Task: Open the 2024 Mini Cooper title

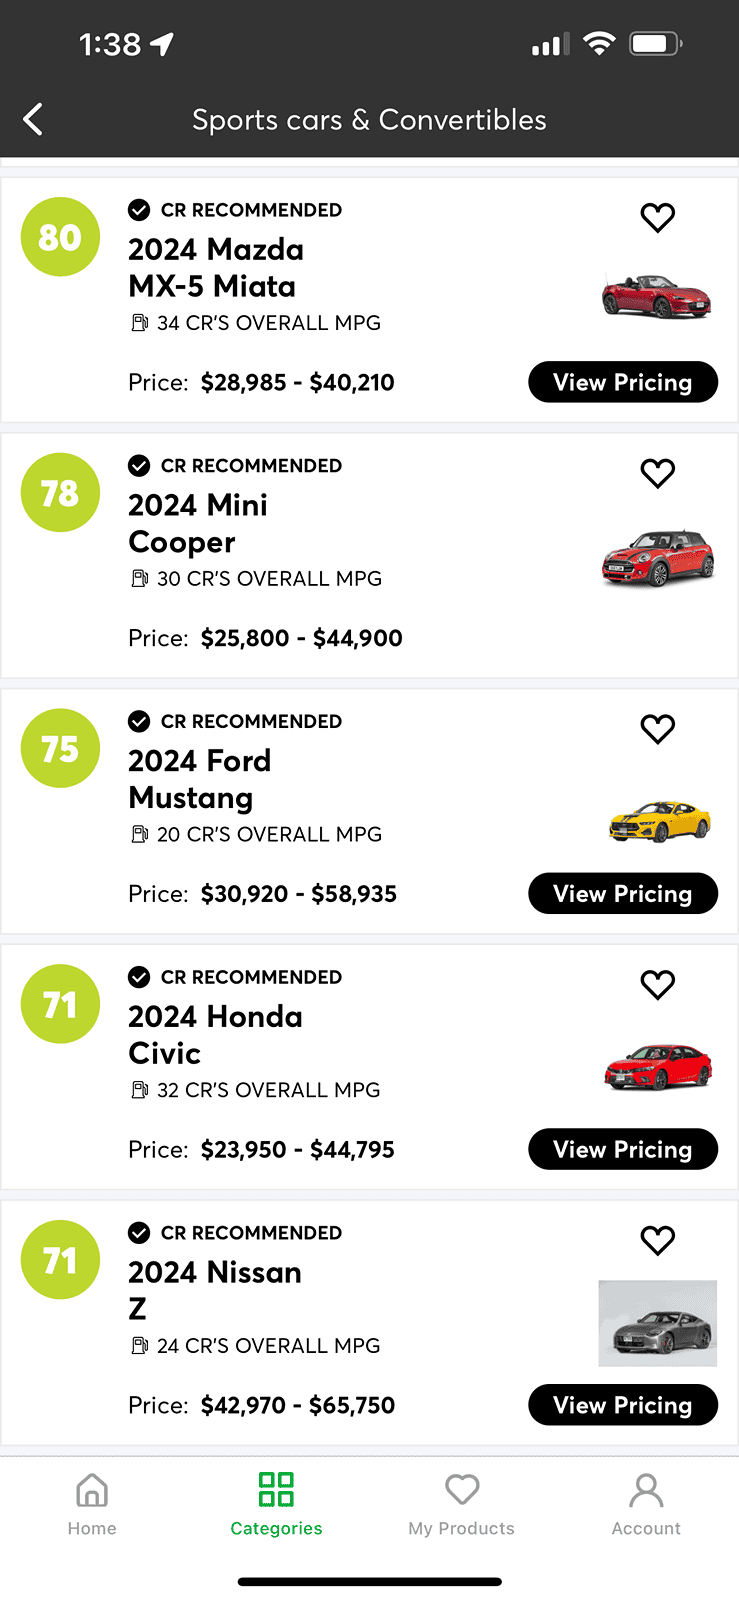Action: pyautogui.click(x=198, y=523)
